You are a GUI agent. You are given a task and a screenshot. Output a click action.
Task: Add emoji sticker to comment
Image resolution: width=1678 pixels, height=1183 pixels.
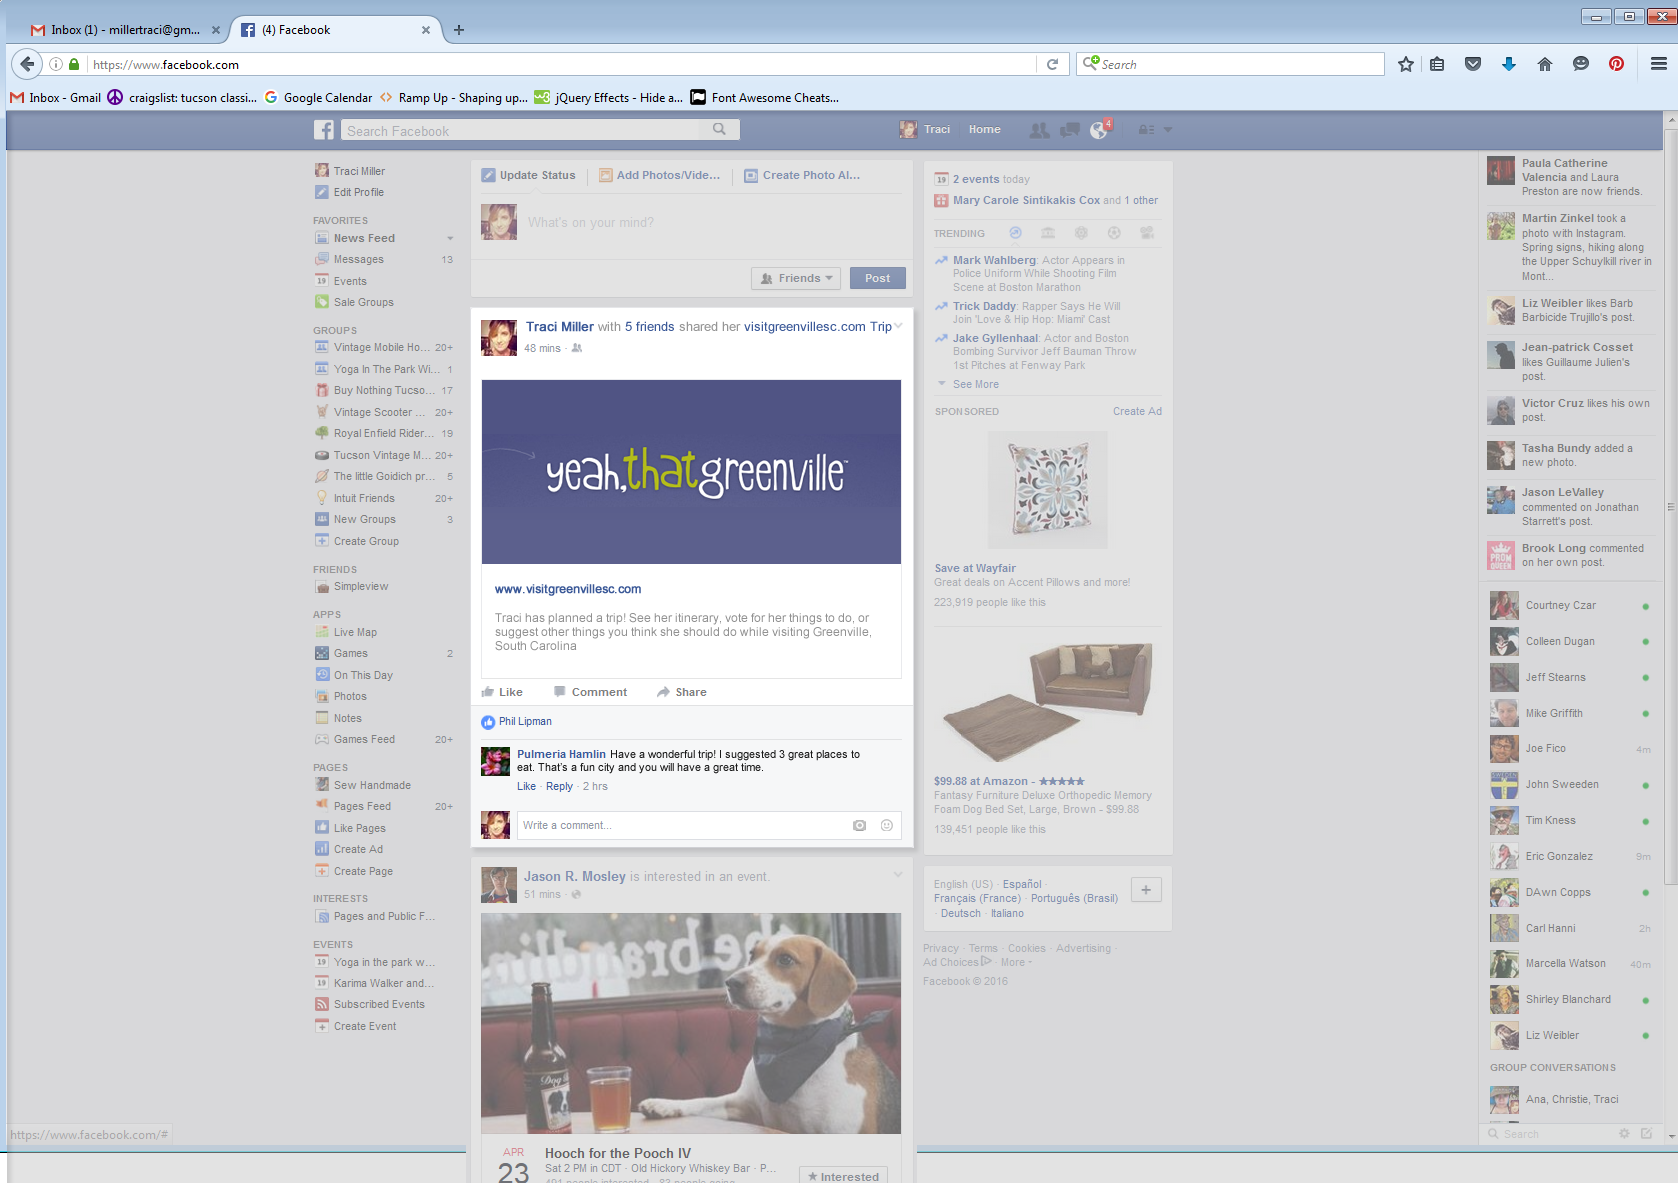pyautogui.click(x=887, y=825)
